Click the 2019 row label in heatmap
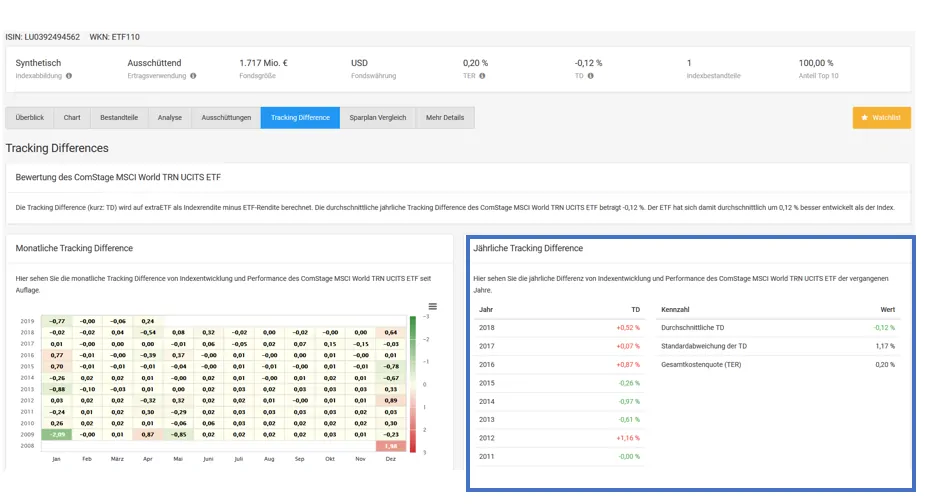The height and width of the screenshot is (504, 925). click(x=27, y=322)
